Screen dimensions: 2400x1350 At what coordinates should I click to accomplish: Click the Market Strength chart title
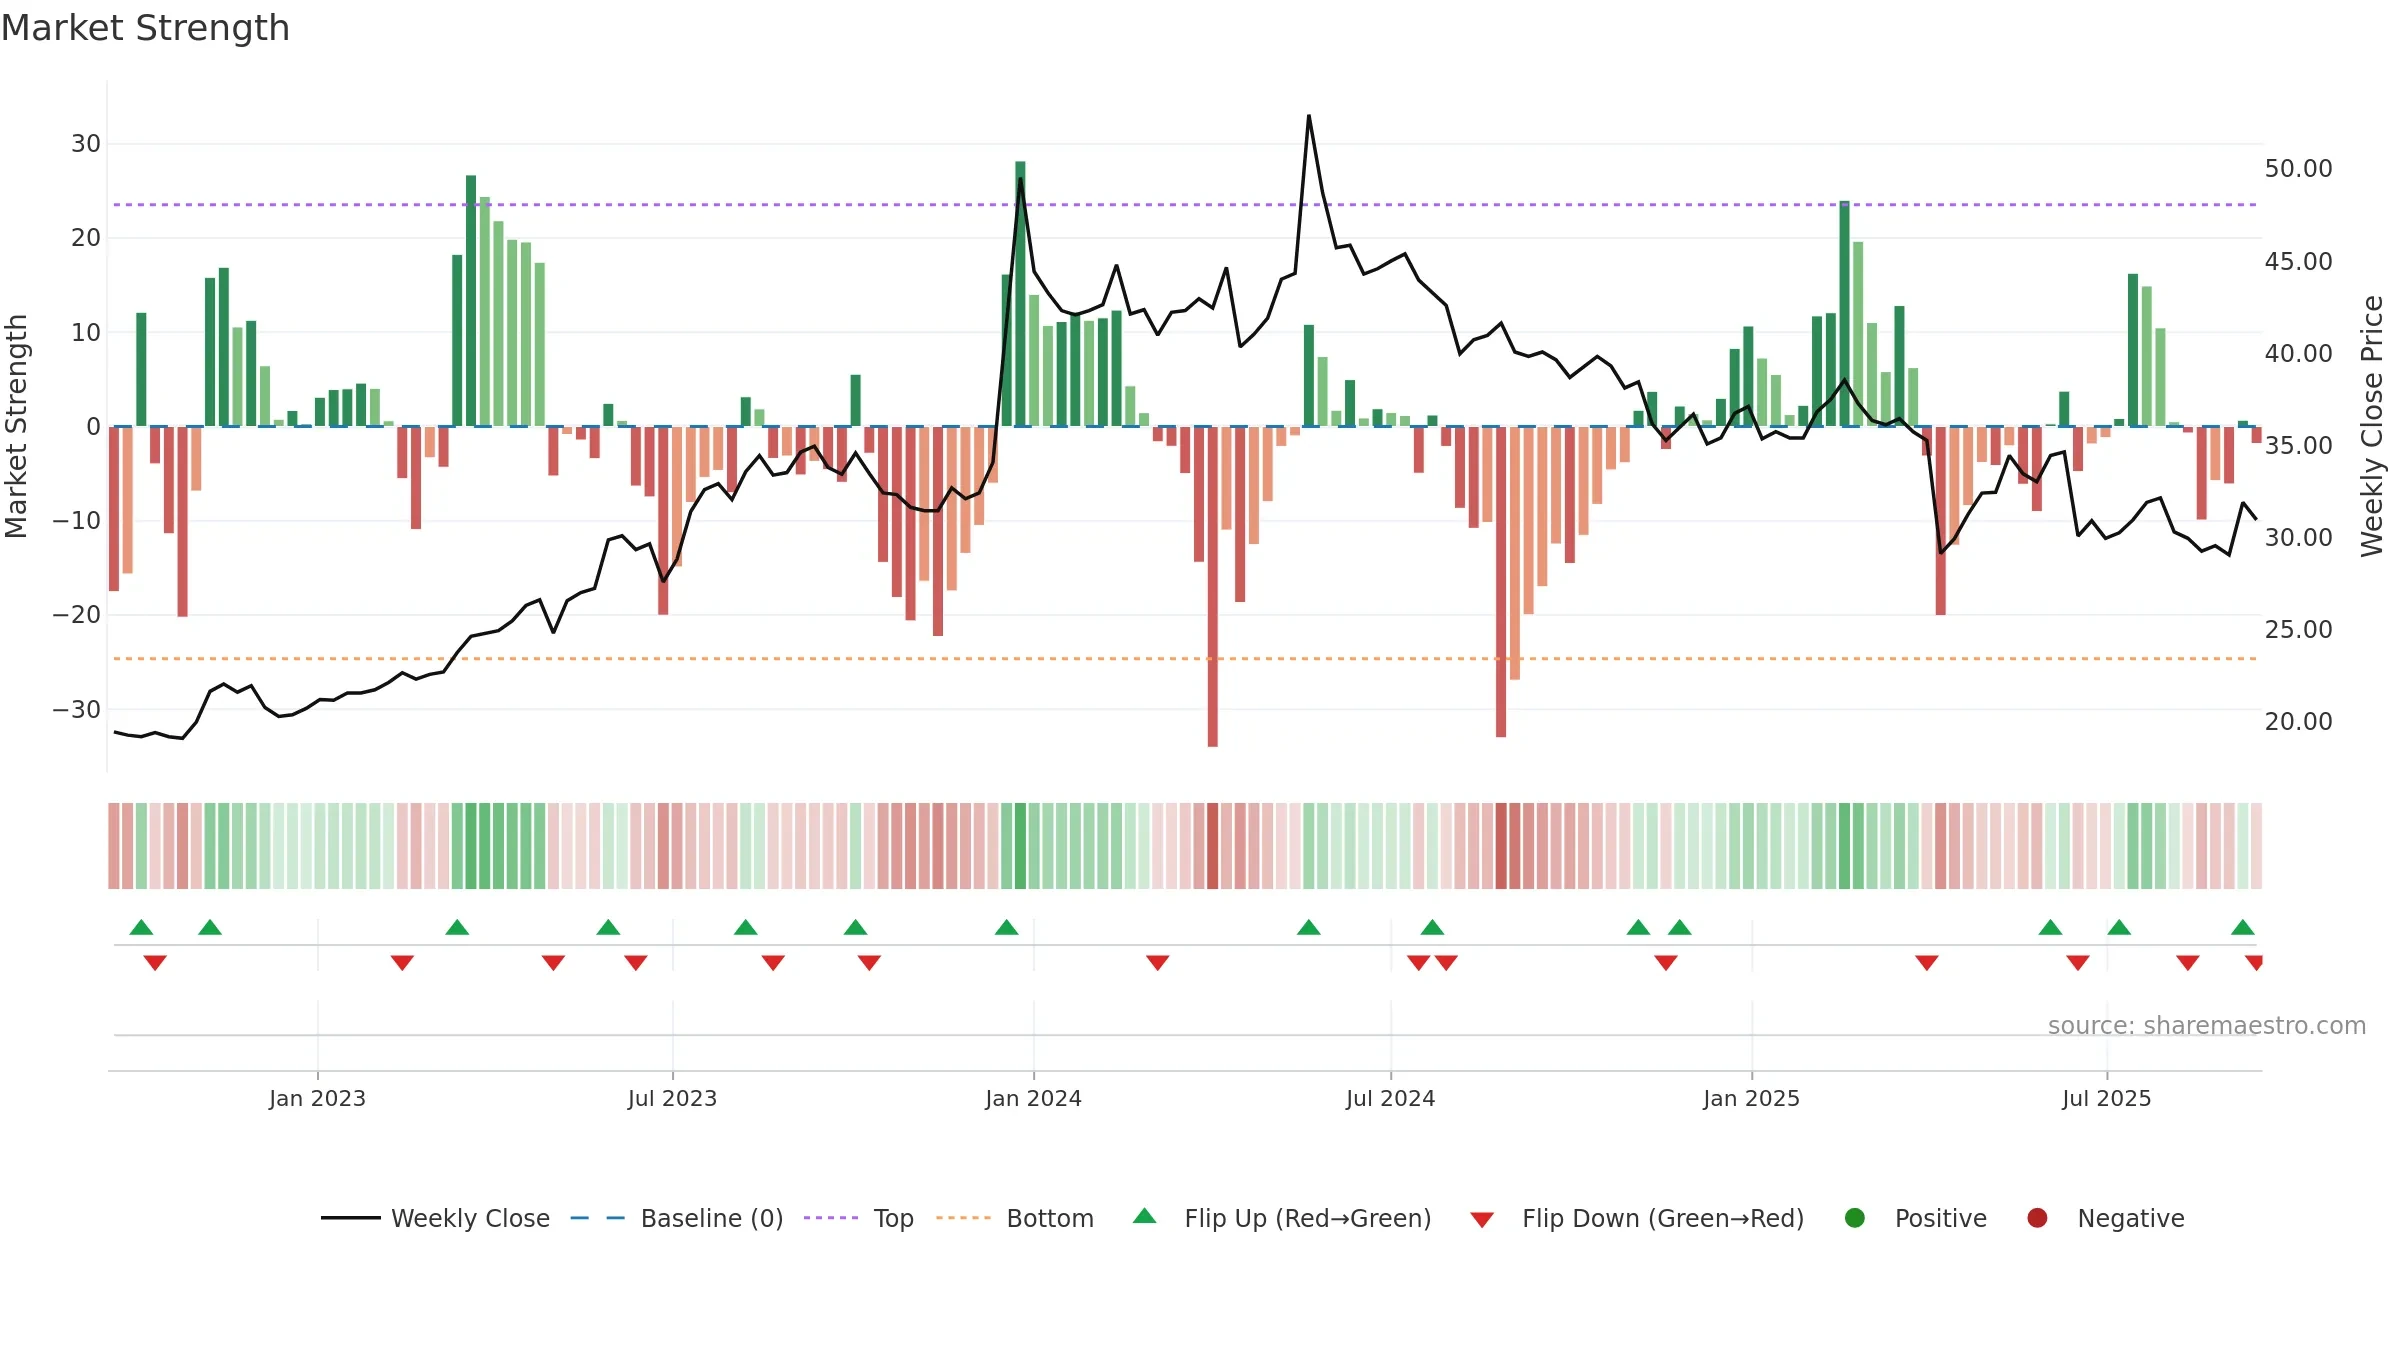coord(145,28)
